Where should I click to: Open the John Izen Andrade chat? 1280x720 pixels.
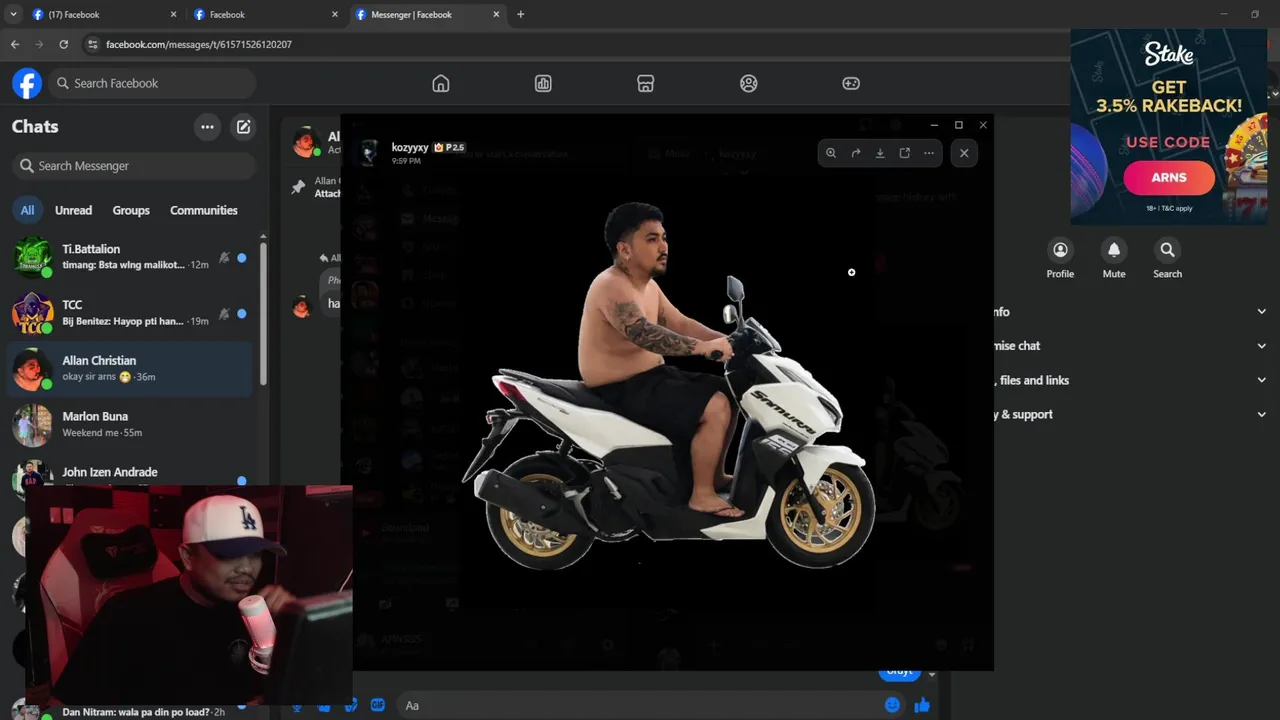[x=130, y=474]
